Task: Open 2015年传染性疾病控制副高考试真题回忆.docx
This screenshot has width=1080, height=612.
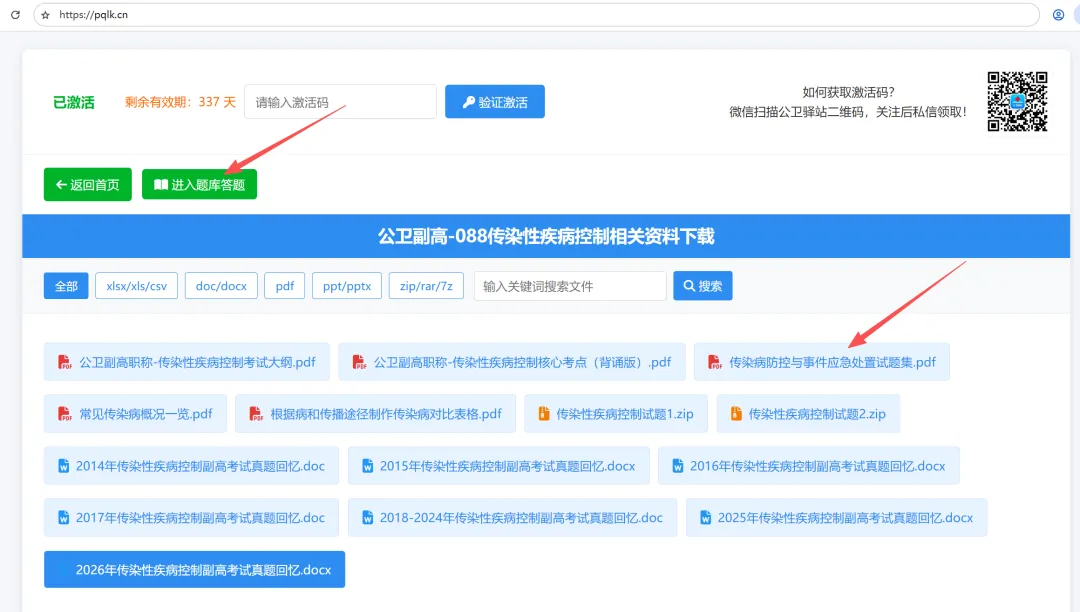Action: tap(499, 466)
